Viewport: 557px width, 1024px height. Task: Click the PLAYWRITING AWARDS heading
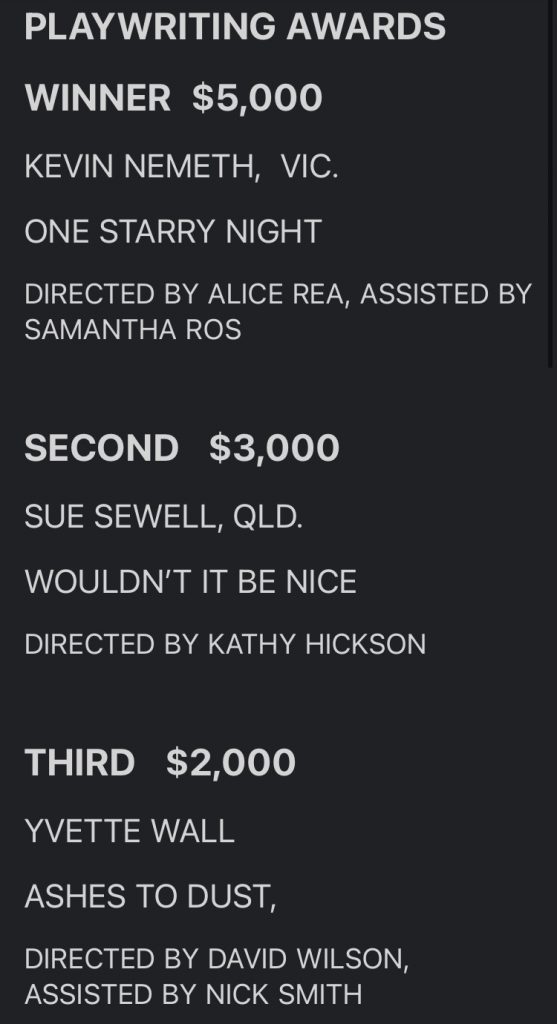pyautogui.click(x=235, y=27)
